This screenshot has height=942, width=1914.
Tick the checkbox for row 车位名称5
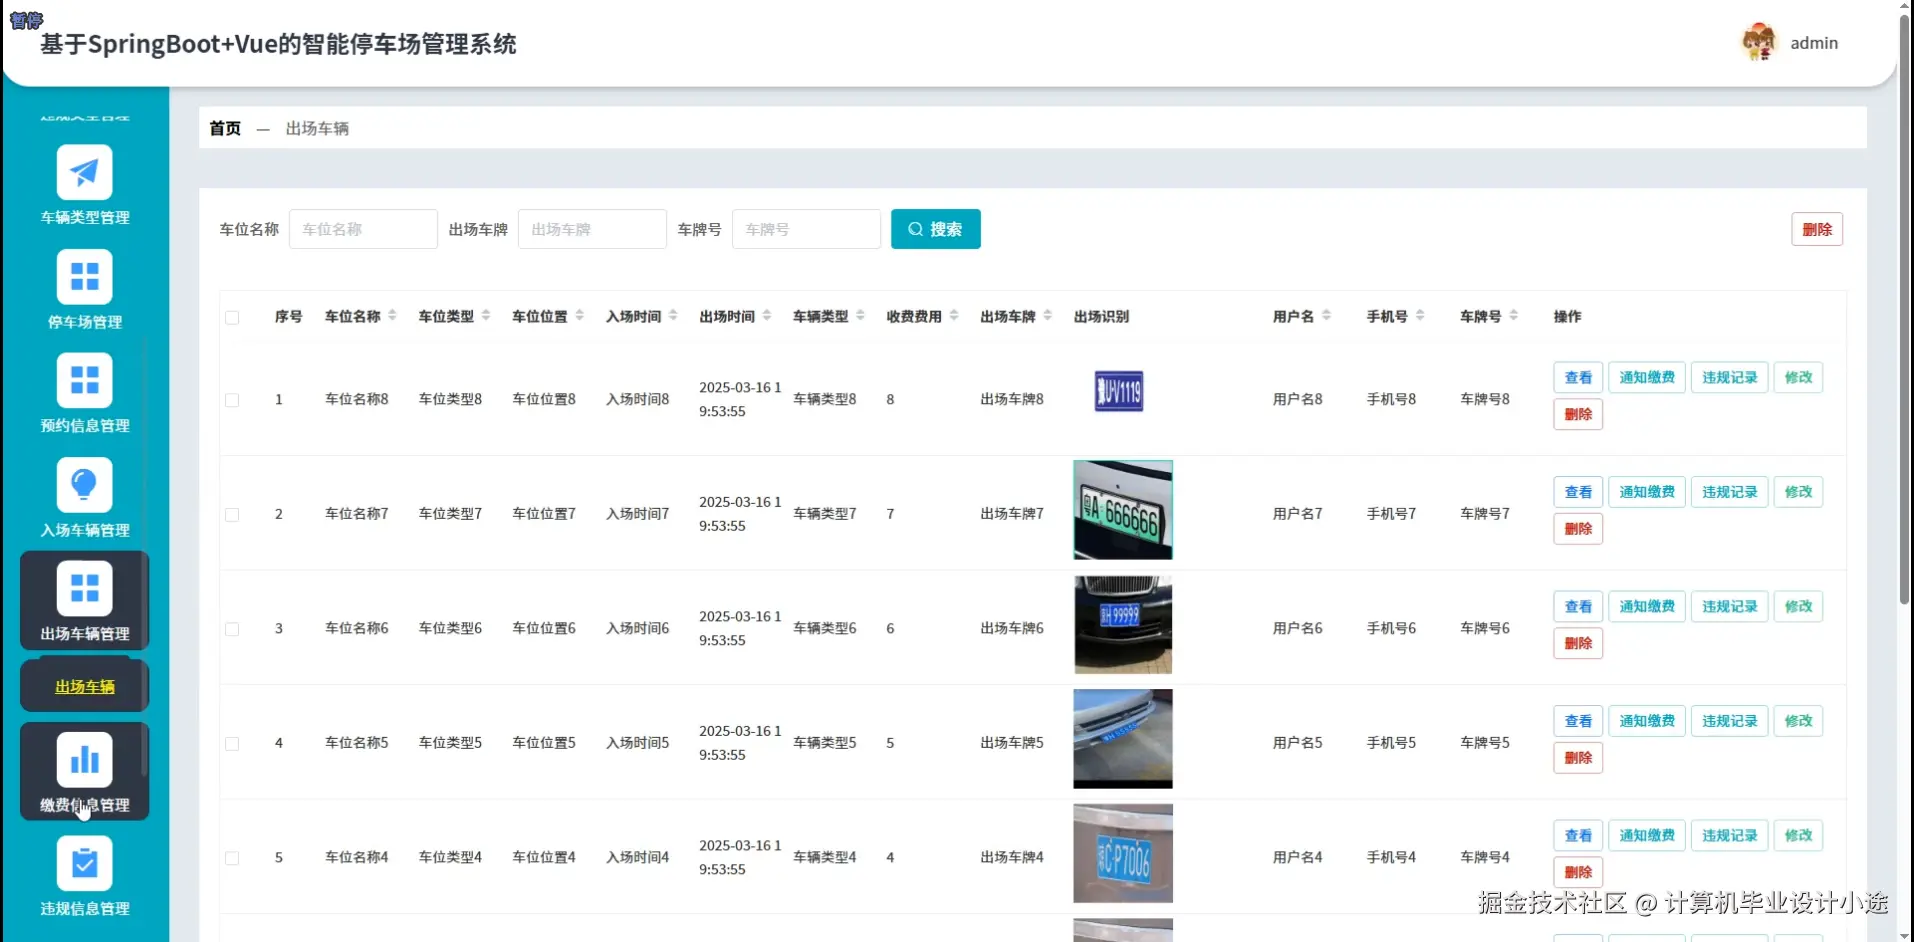232,744
